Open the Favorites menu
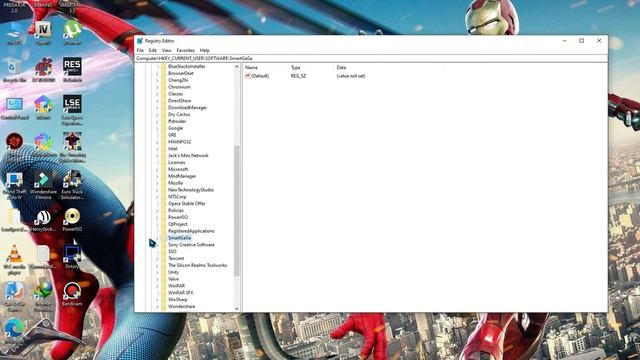Image resolution: width=640 pixels, height=360 pixels. (x=185, y=50)
